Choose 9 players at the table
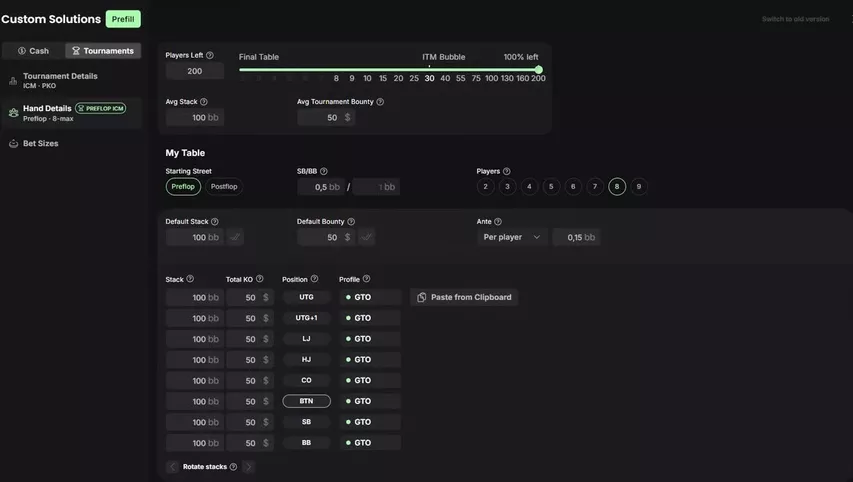Image resolution: width=853 pixels, height=482 pixels. [x=639, y=187]
